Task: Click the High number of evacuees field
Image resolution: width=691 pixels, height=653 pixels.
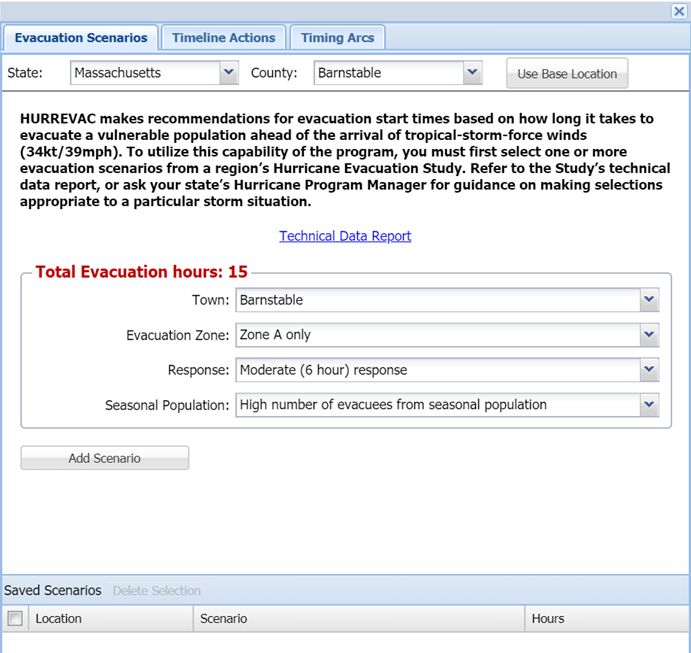Action: click(438, 405)
